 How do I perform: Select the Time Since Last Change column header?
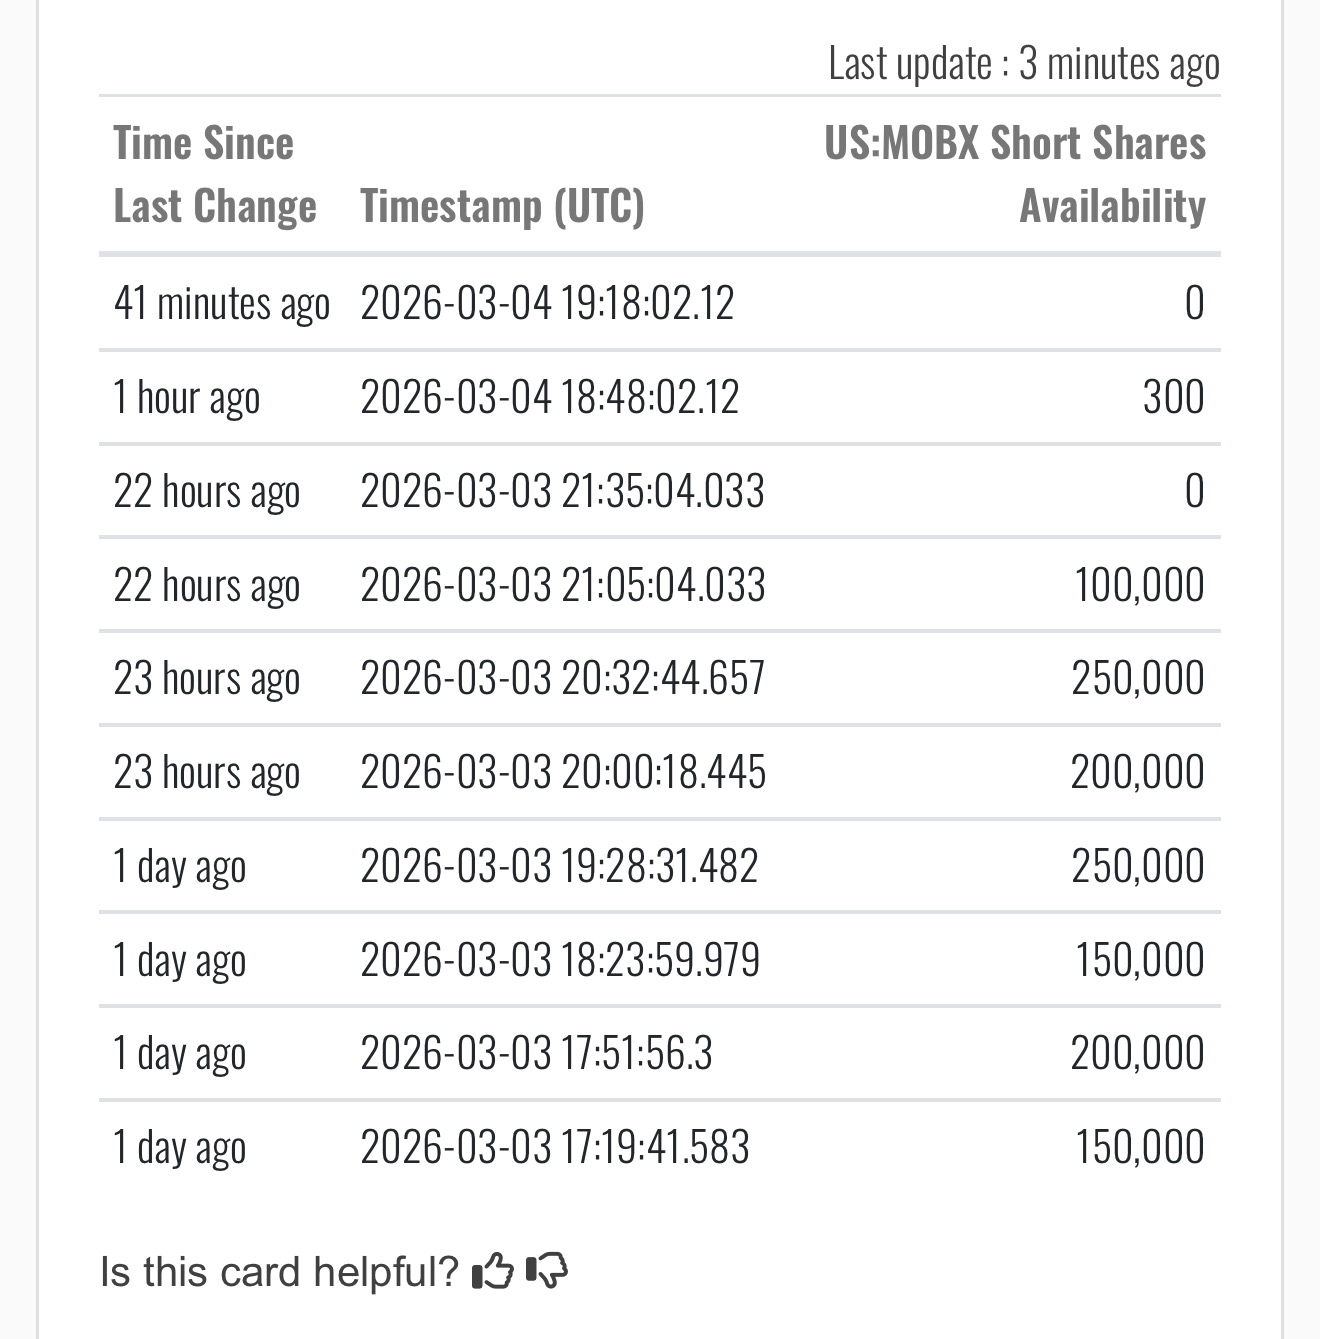tap(215, 175)
